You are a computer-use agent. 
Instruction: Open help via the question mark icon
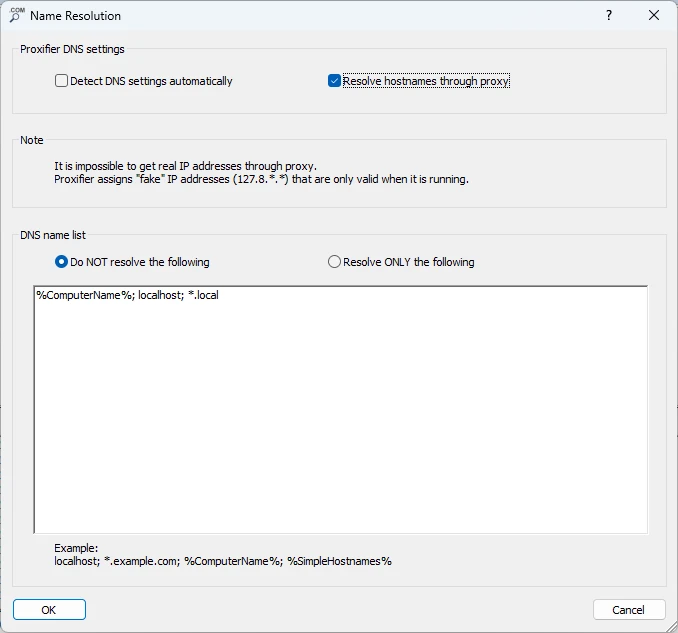(609, 16)
